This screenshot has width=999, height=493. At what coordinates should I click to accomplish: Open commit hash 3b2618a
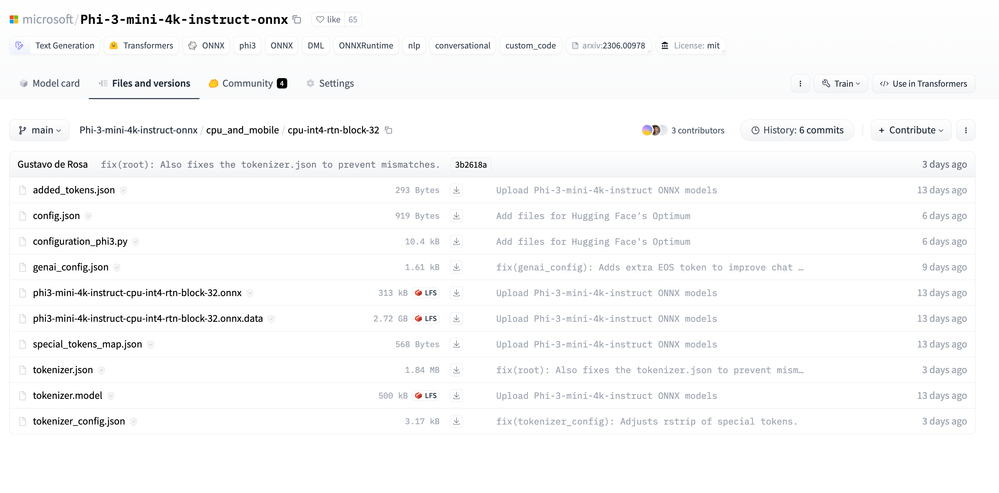[x=470, y=165]
